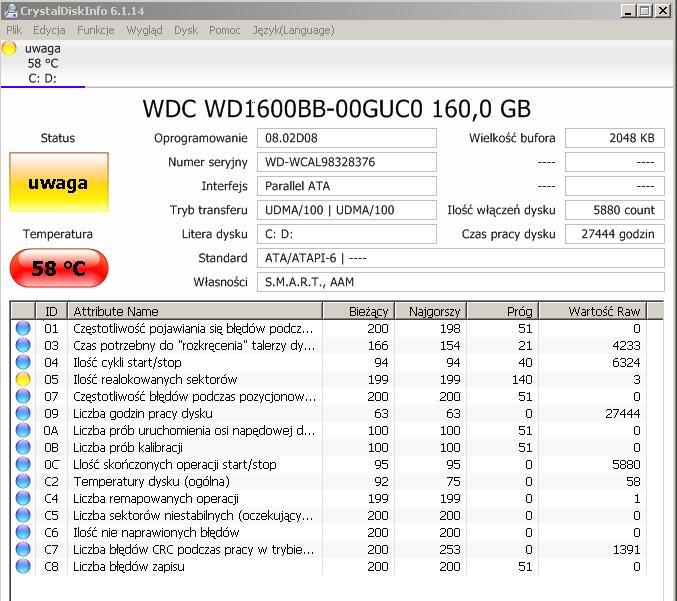
Task: Open the Język(Language) menu
Action: 293,30
